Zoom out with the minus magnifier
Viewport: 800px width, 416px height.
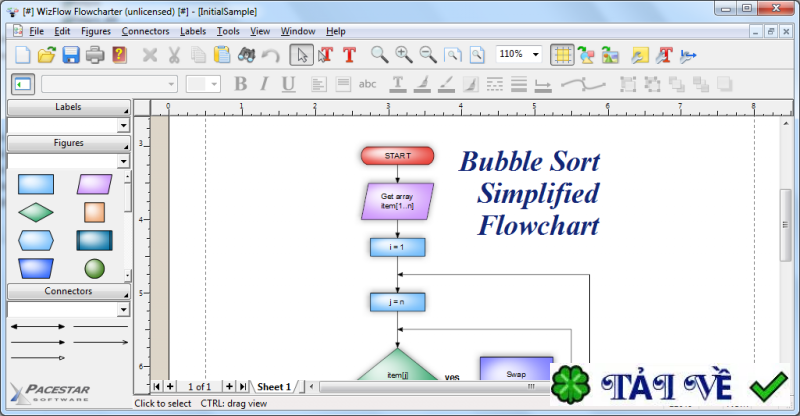428,55
